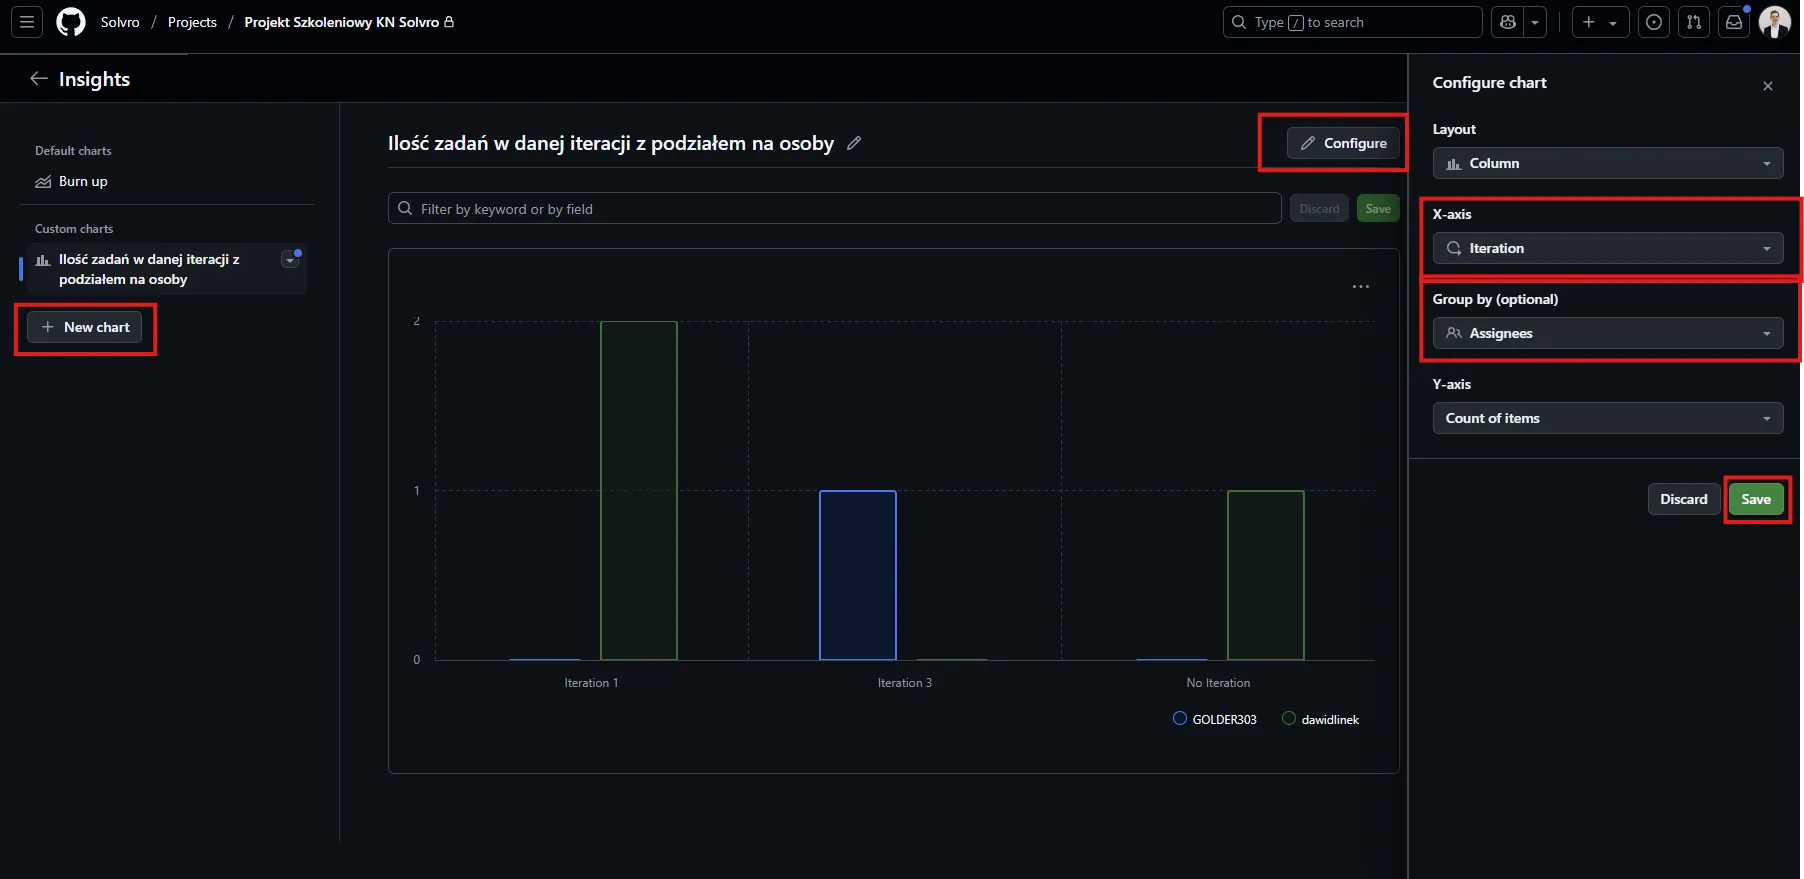Open the X-axis Iteration dropdown
Viewport: 1804px width, 879px height.
coord(1607,248)
